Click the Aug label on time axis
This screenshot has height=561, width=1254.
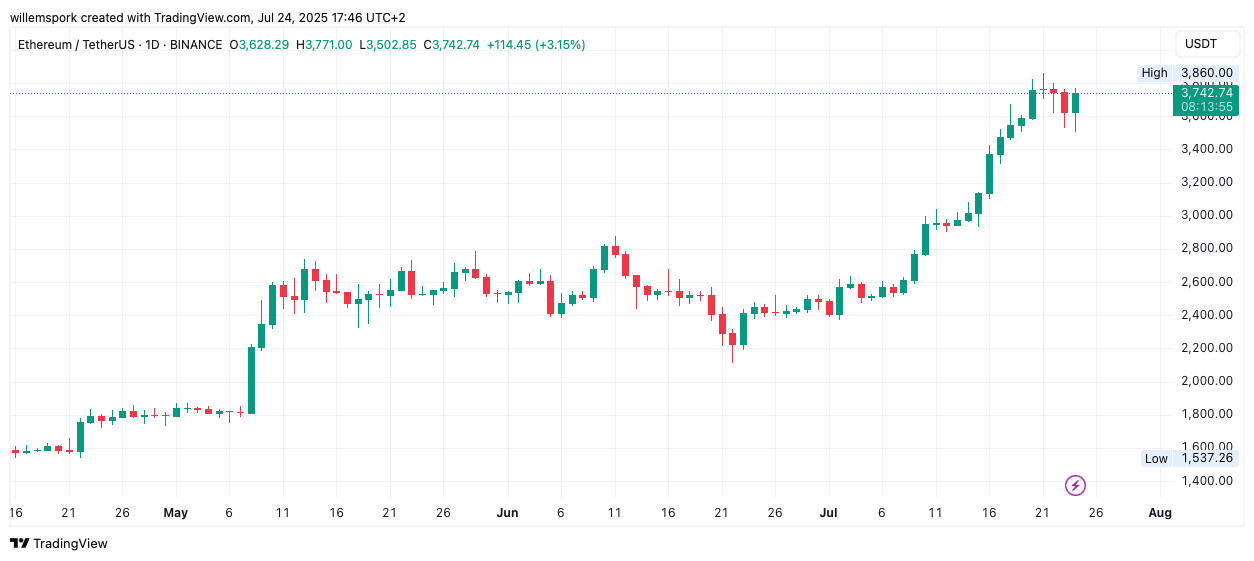pos(1160,513)
